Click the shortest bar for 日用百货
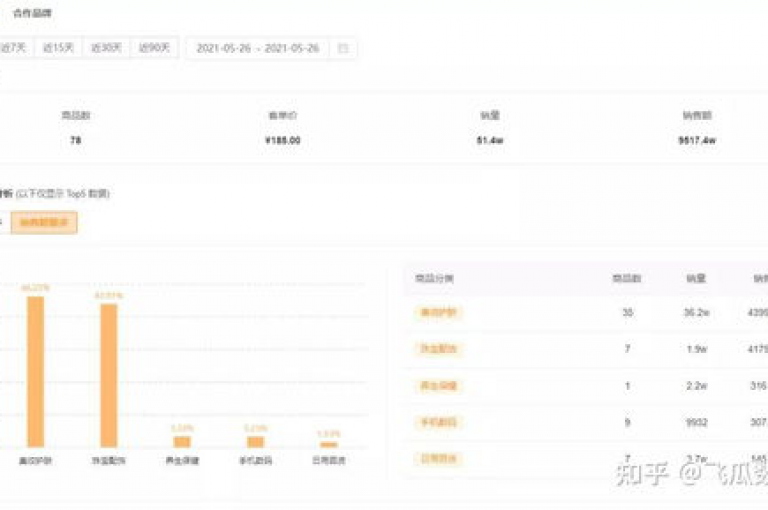 coord(329,445)
